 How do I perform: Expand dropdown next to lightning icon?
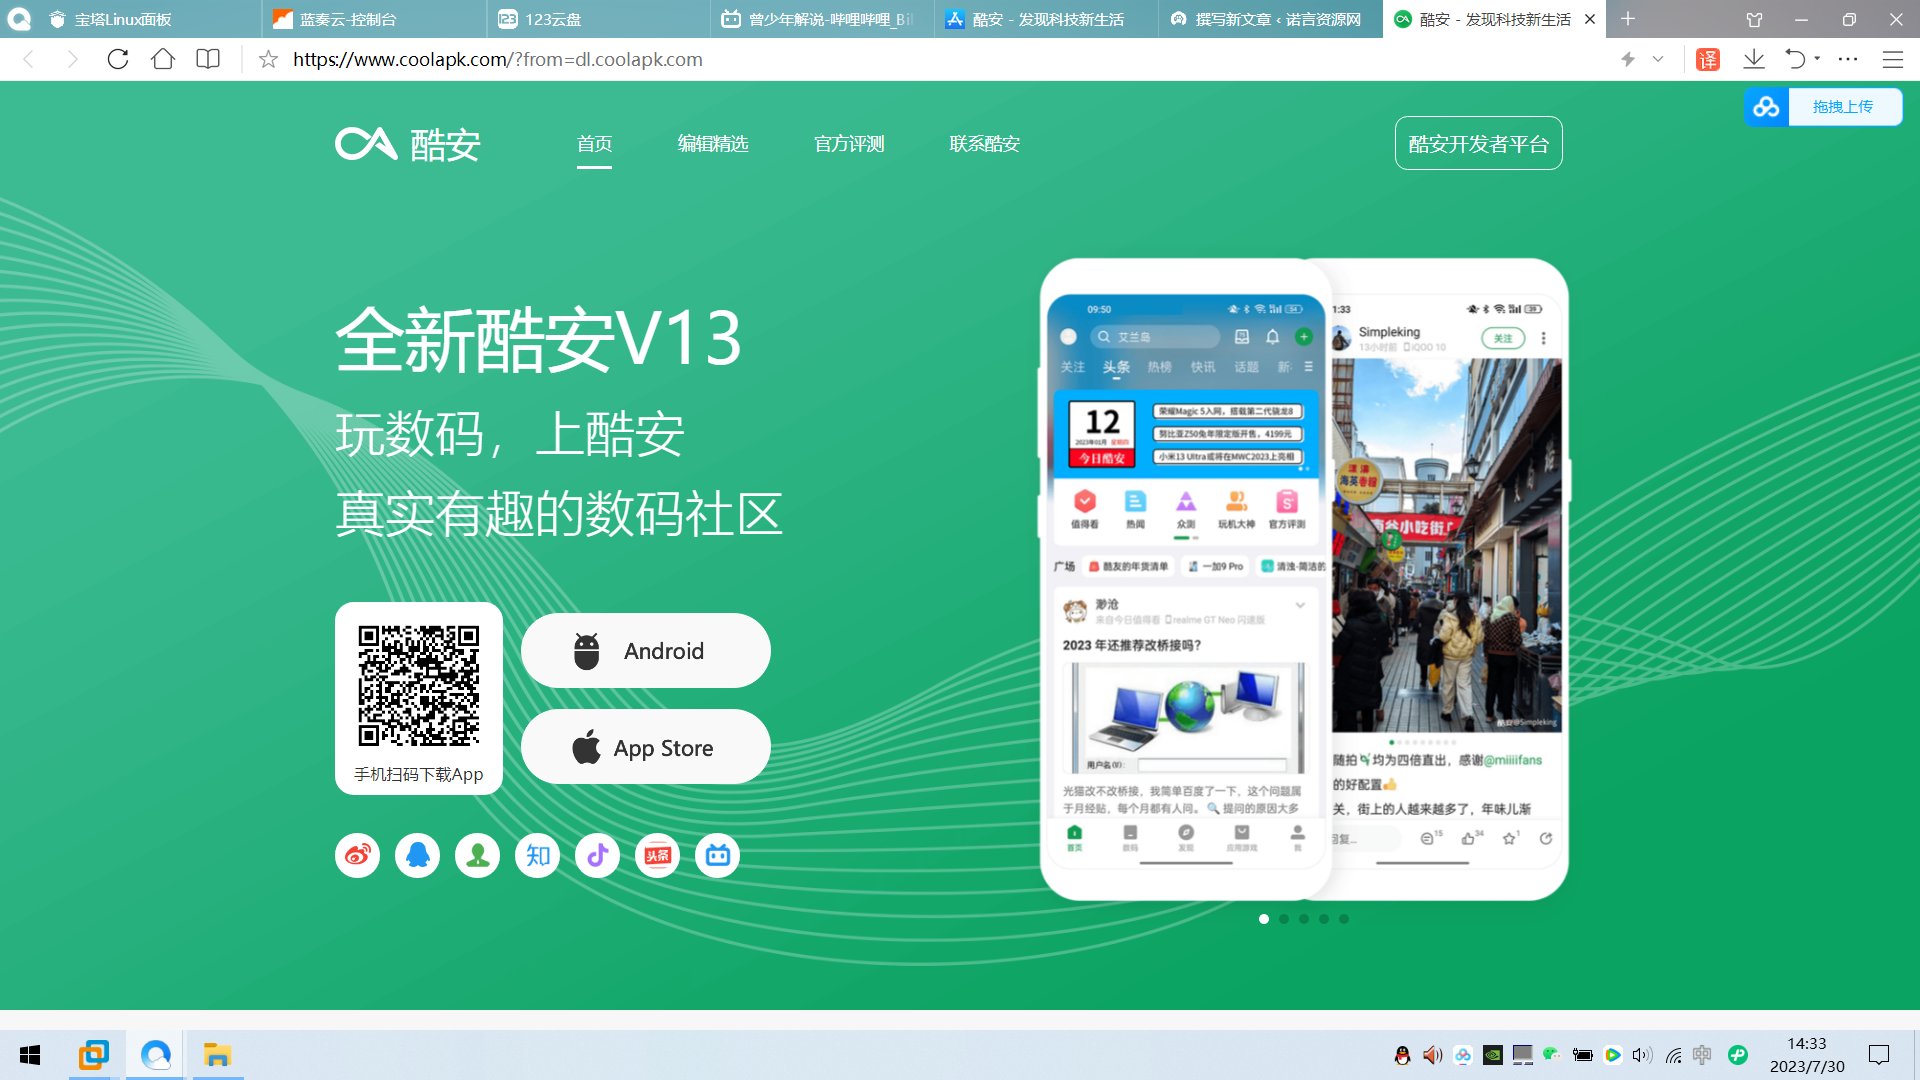[x=1658, y=59]
